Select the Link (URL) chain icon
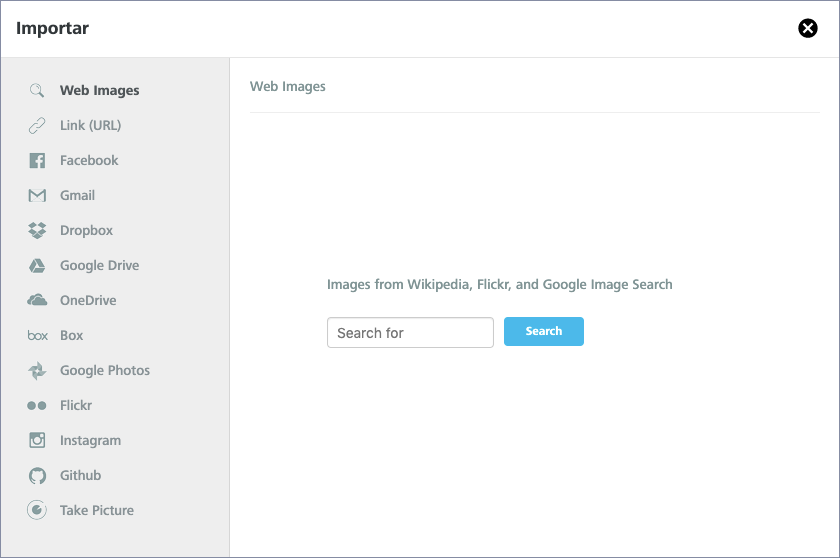Screen dimensions: 840x558 point(37,125)
